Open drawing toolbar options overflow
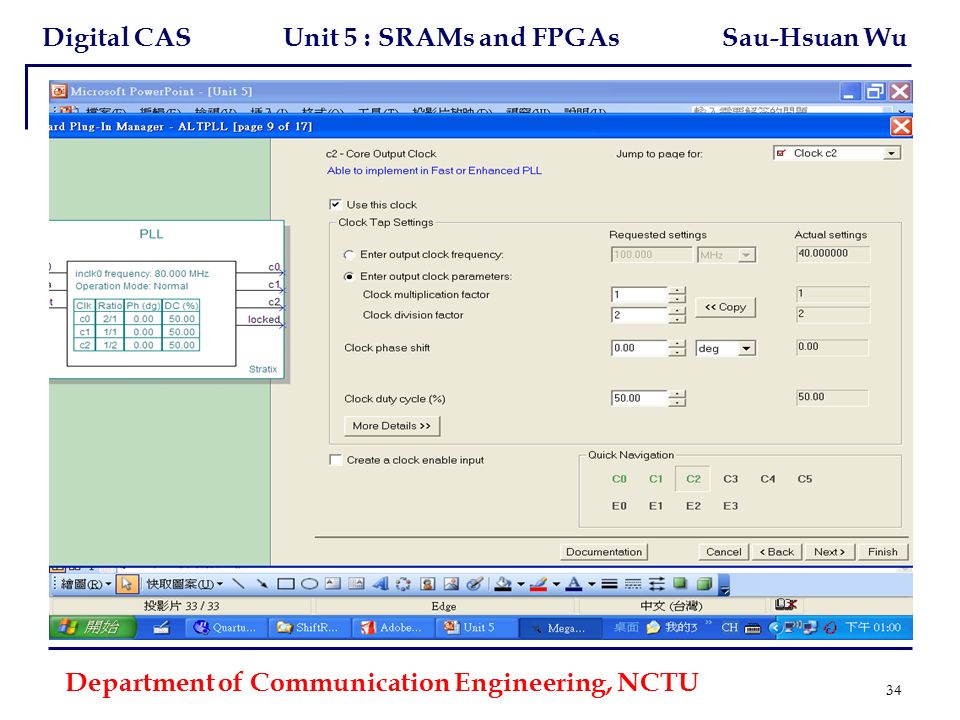Screen dimensions: 960x720 [x=724, y=585]
